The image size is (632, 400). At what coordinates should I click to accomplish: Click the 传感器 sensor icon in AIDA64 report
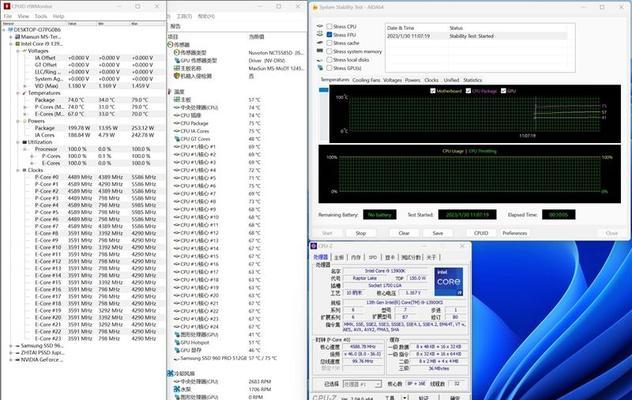click(170, 44)
